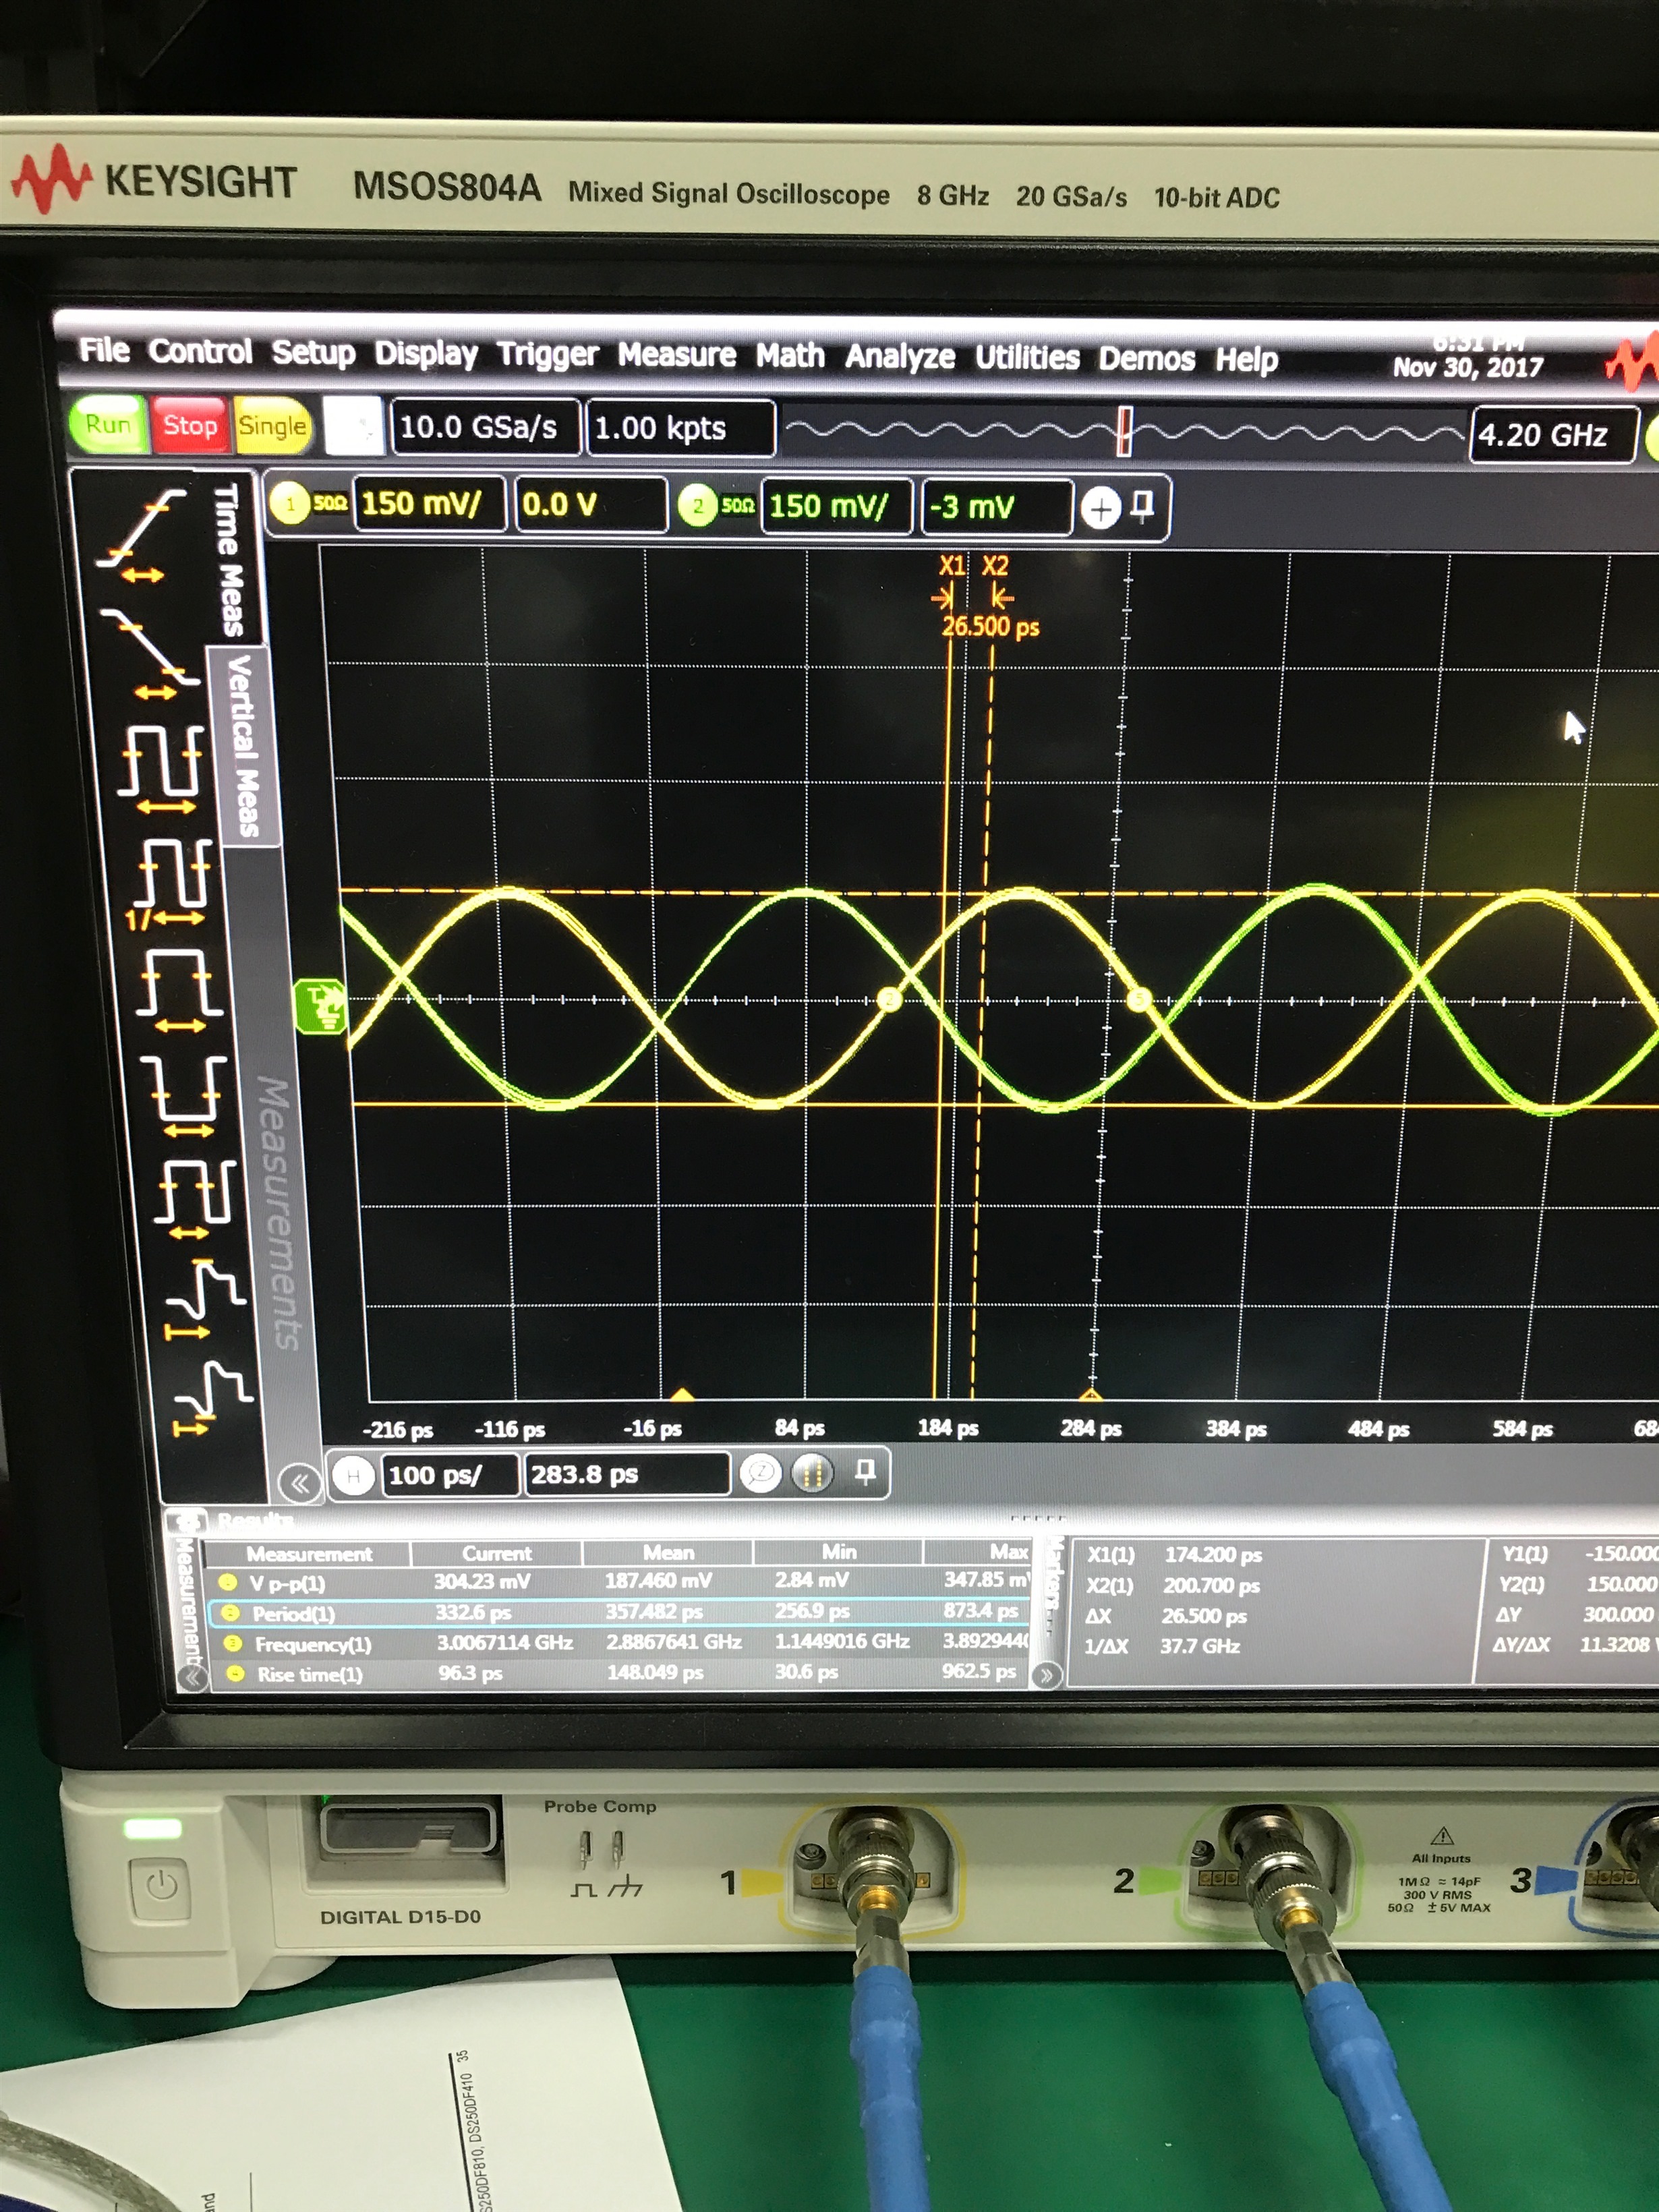The width and height of the screenshot is (1659, 2212).
Task: Select the Tmin measurement icon
Action: pos(204,1301)
